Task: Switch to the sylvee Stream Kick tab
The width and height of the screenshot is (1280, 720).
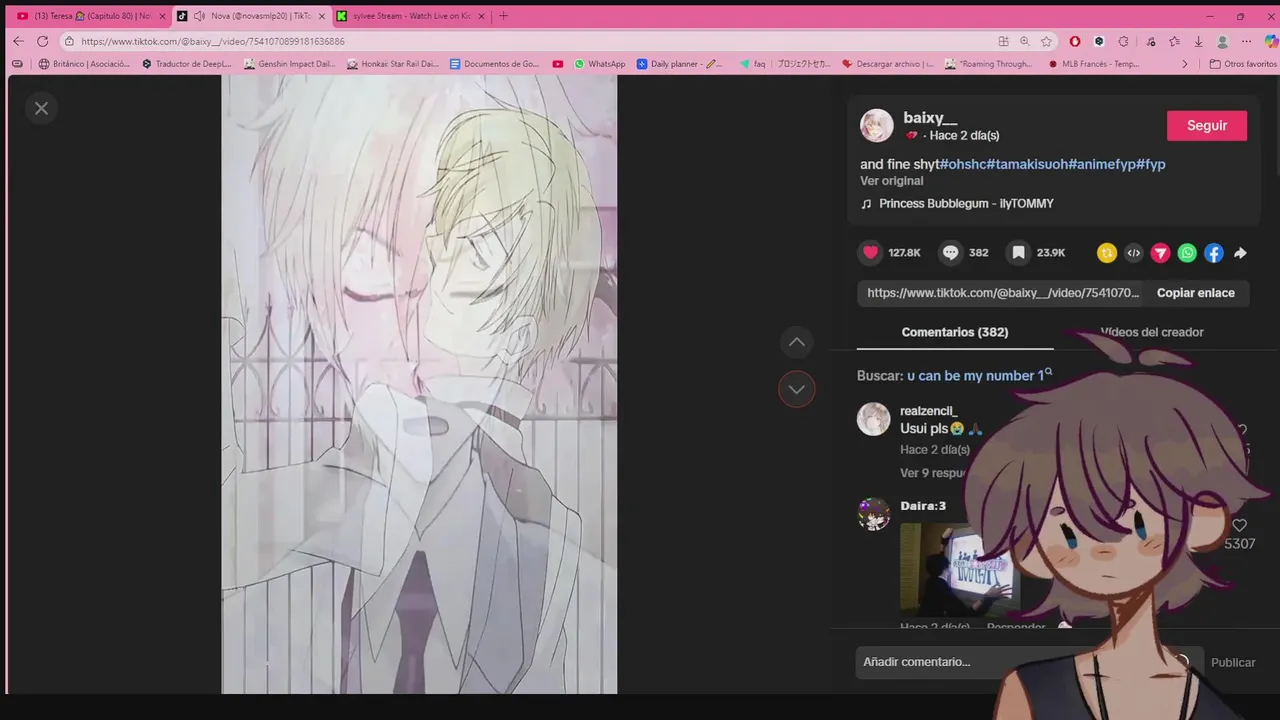Action: pos(411,16)
